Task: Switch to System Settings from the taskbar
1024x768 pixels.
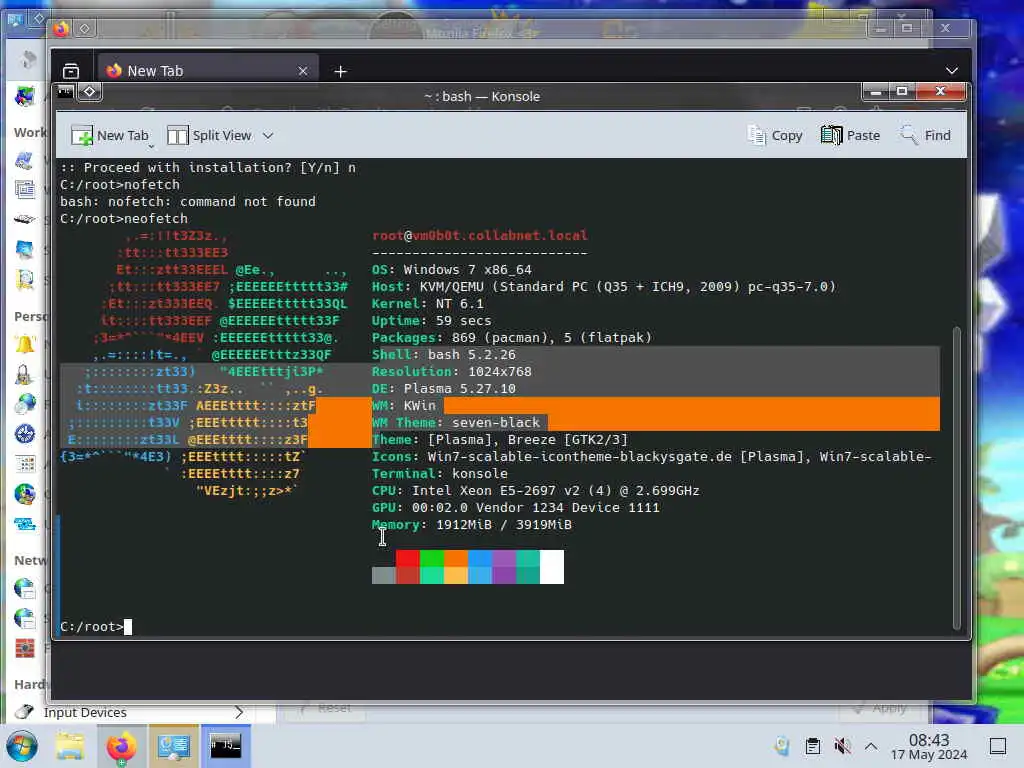Action: coord(173,746)
